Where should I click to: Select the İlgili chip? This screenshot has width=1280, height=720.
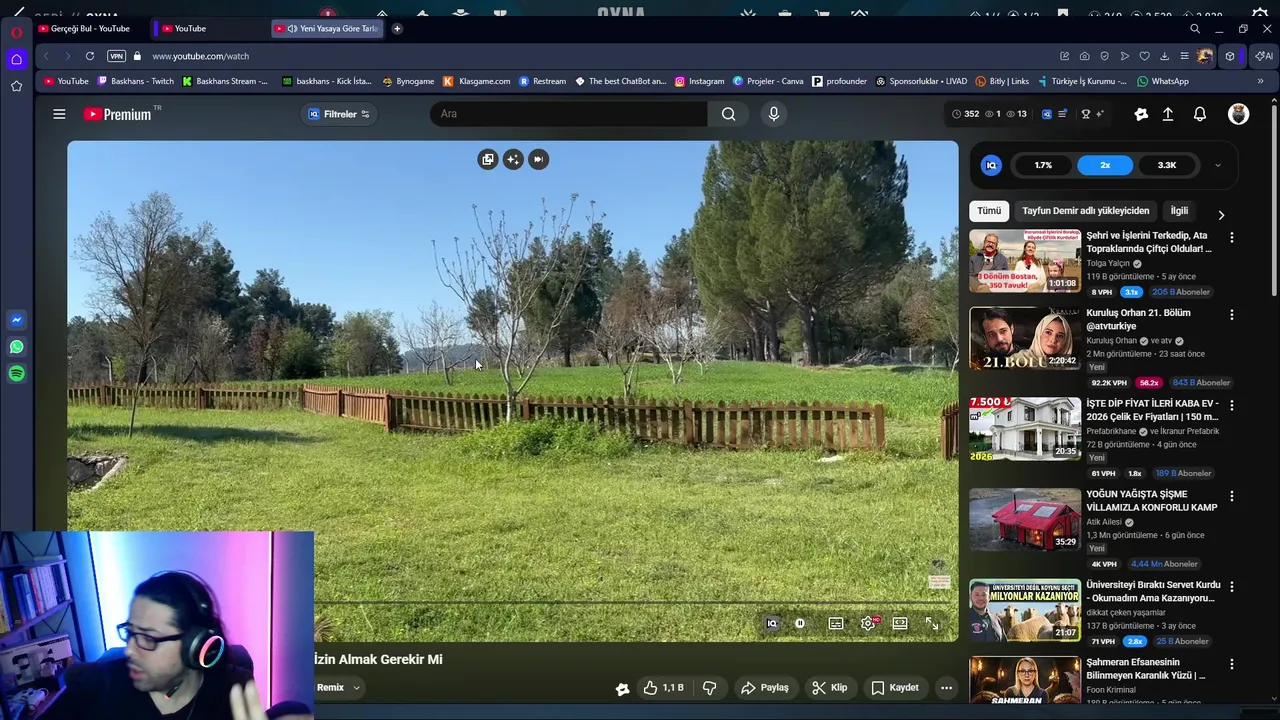1179,211
